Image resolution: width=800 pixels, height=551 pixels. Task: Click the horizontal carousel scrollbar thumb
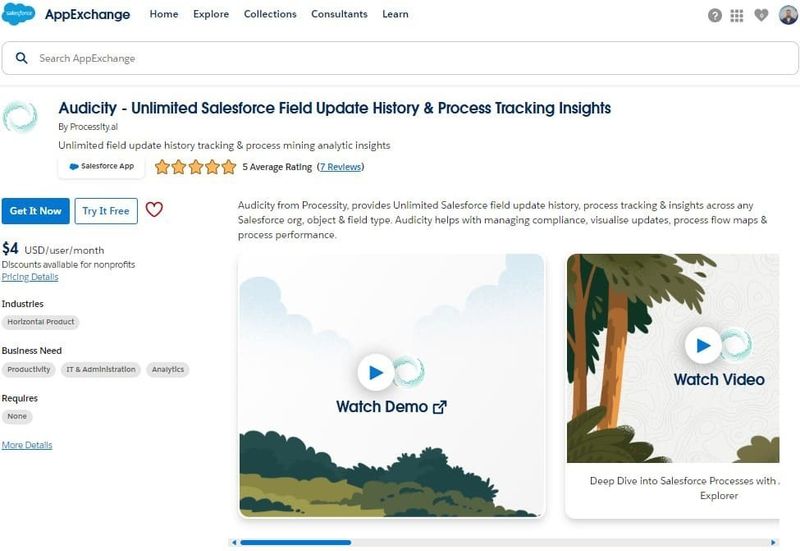(295, 542)
